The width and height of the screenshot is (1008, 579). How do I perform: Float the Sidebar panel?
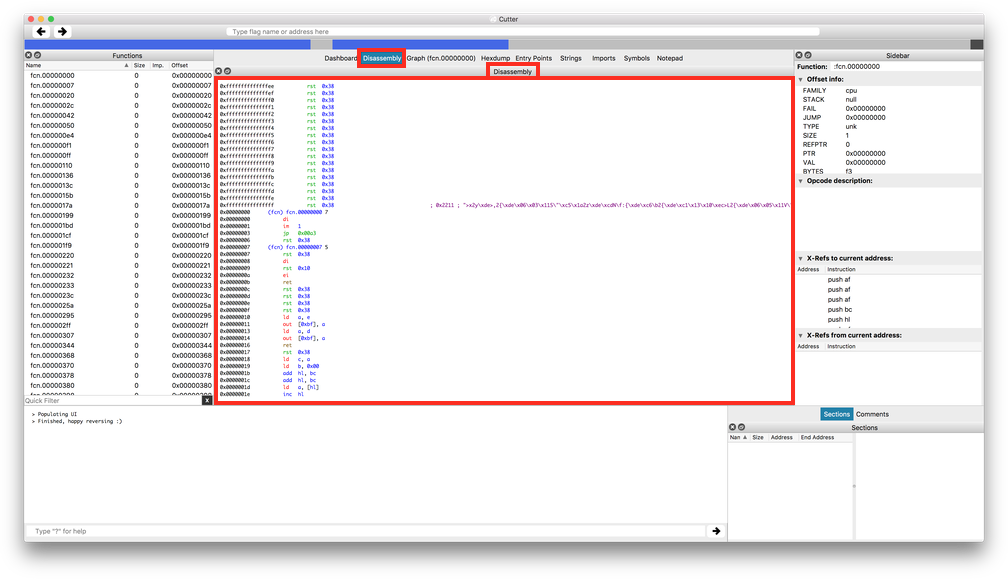coord(808,55)
